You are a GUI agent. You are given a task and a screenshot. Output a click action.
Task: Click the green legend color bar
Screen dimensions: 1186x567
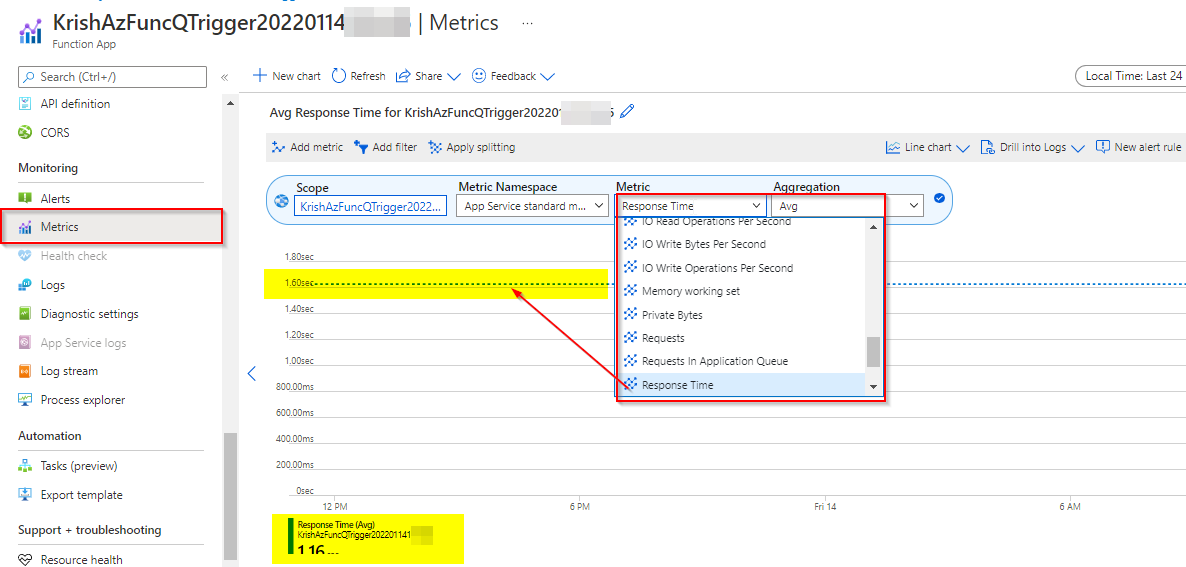coord(290,538)
